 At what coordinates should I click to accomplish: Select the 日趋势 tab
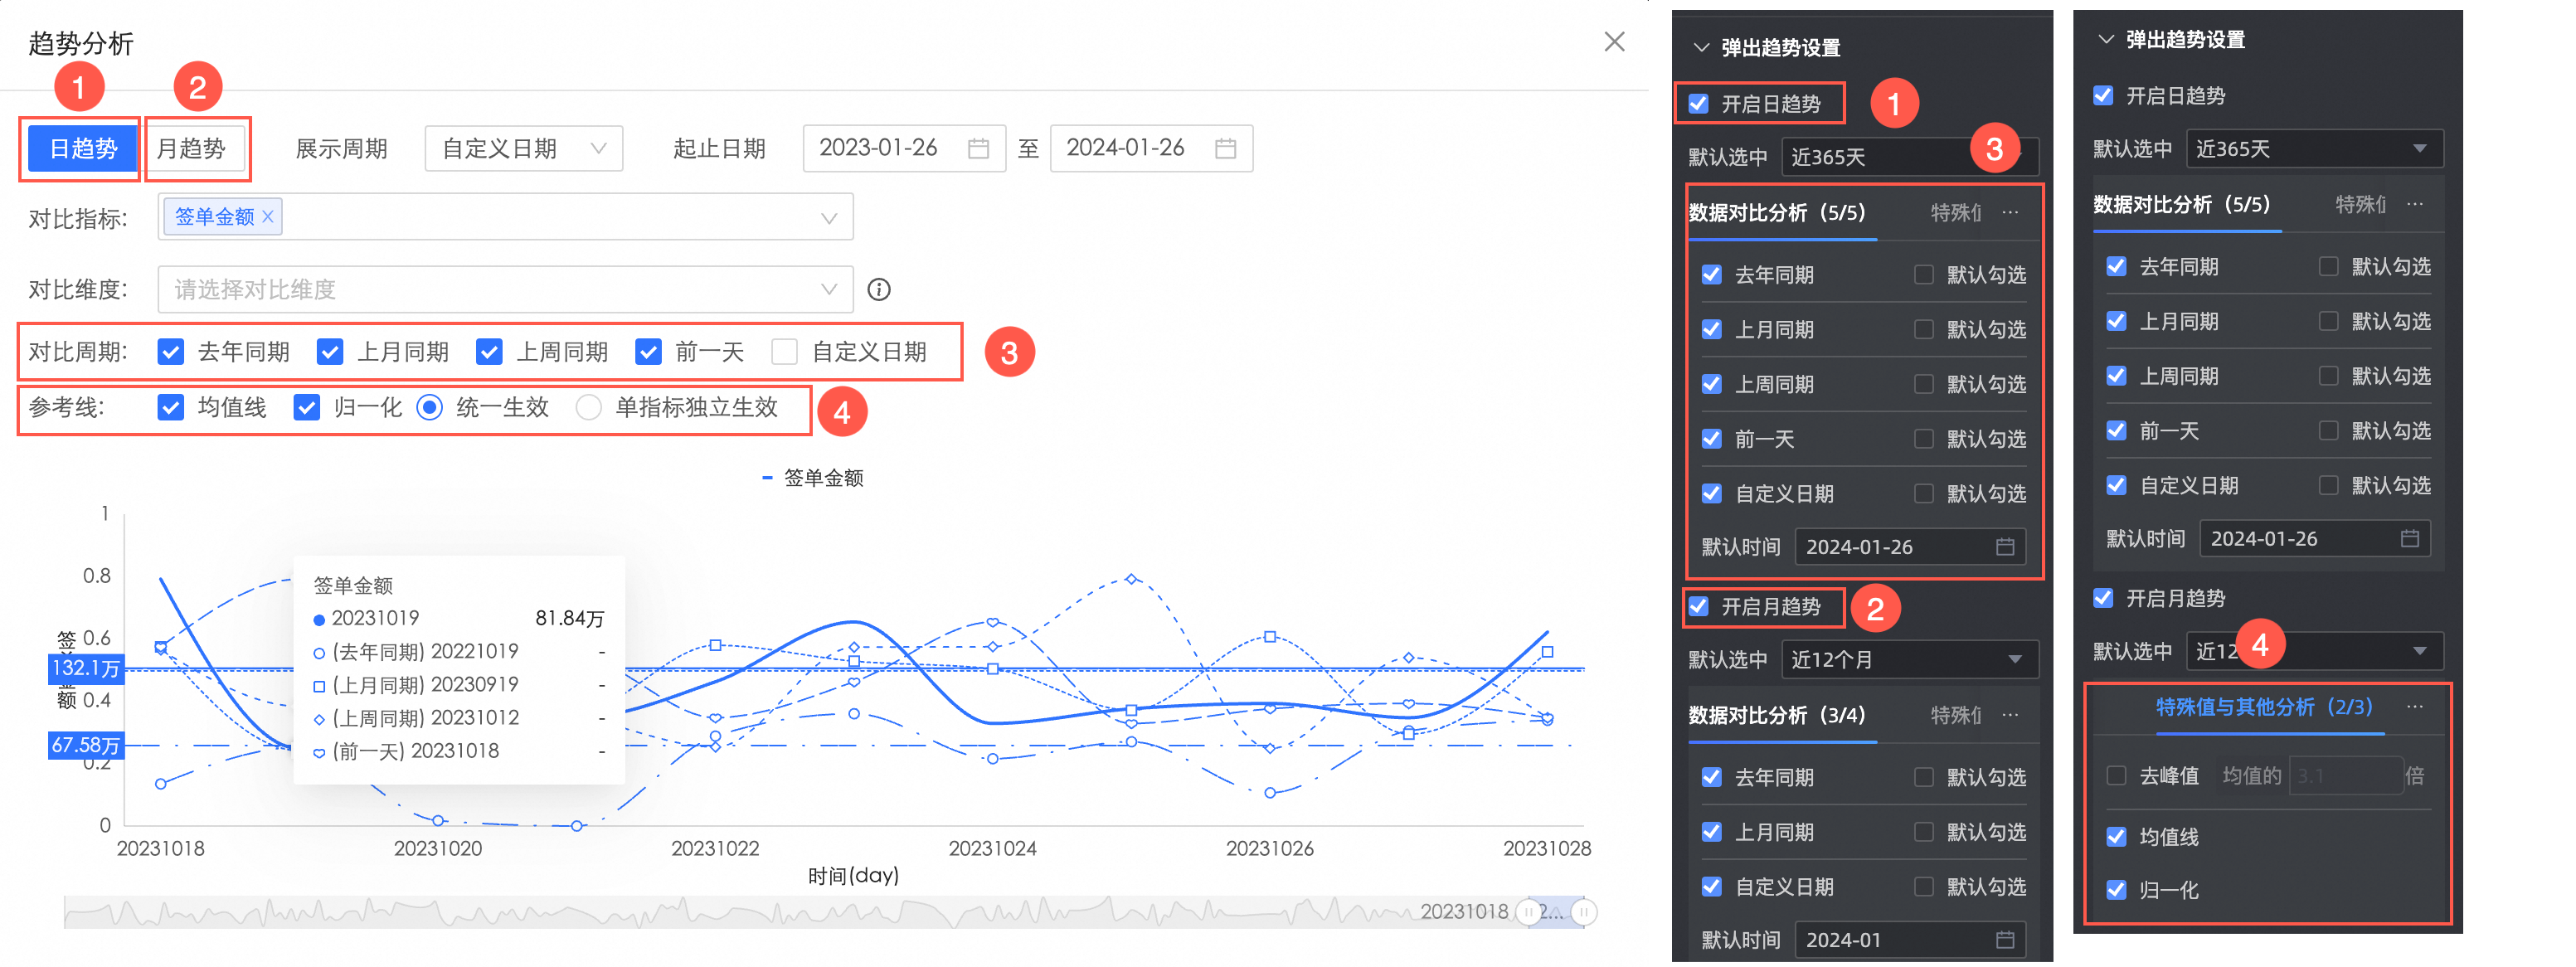tap(84, 149)
